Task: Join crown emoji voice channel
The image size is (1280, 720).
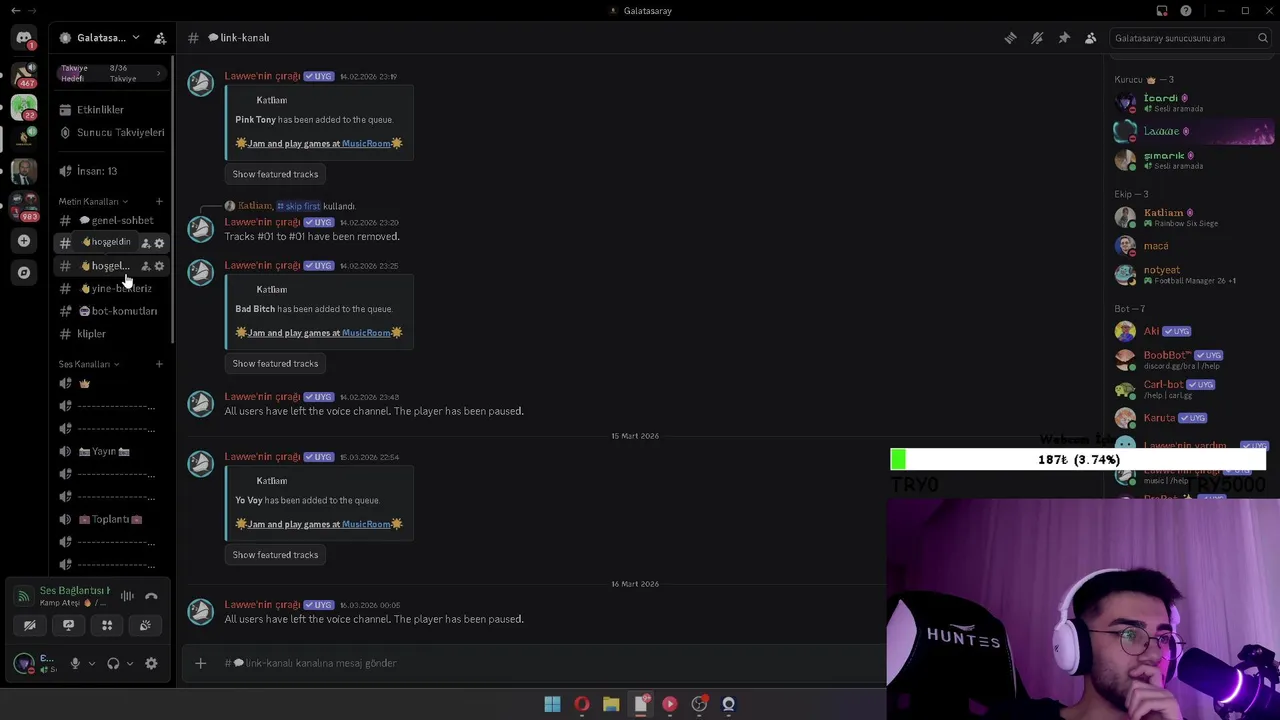Action: coord(112,383)
